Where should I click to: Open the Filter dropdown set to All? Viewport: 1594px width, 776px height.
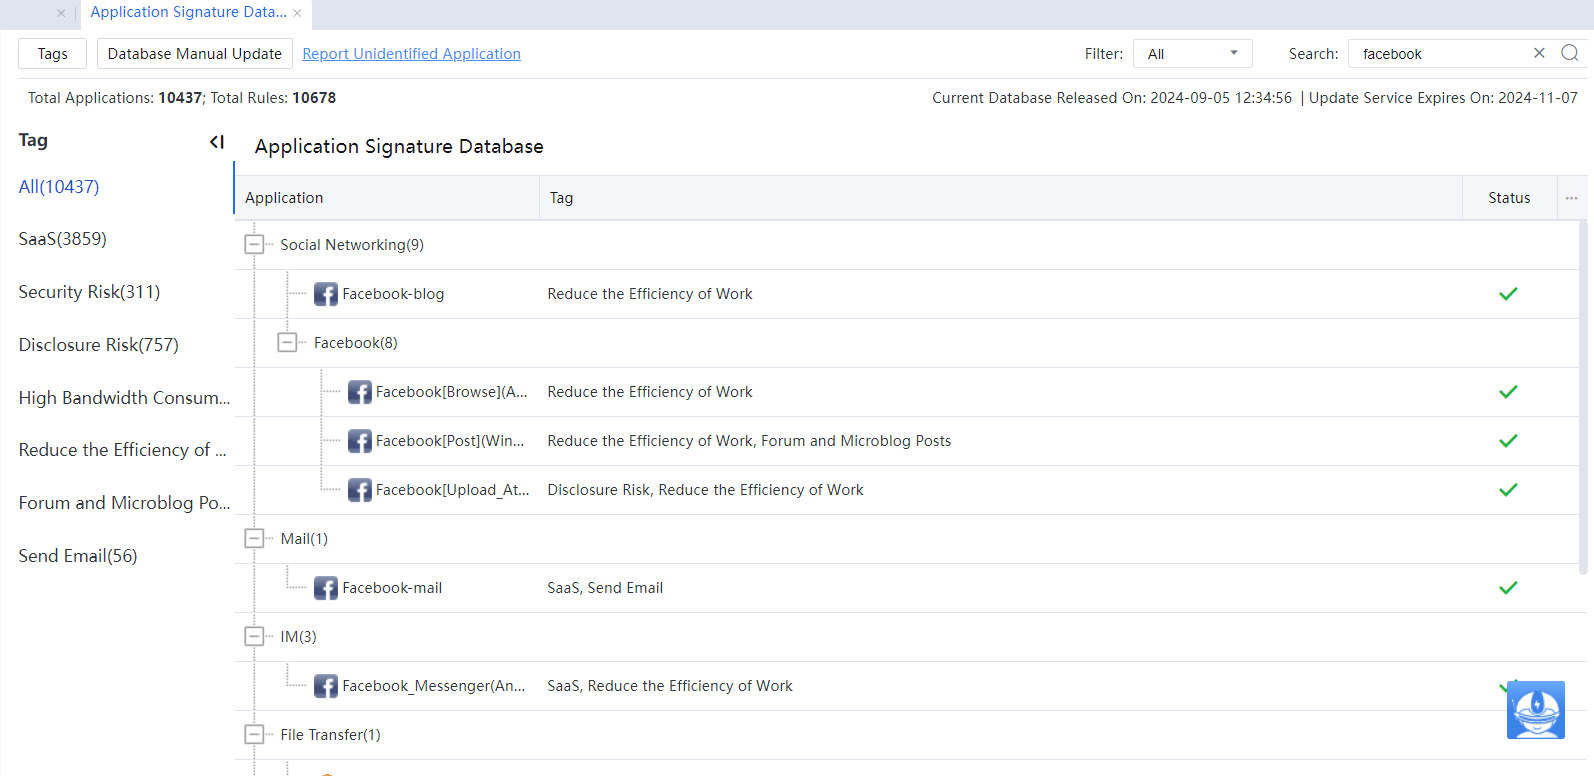click(1192, 54)
